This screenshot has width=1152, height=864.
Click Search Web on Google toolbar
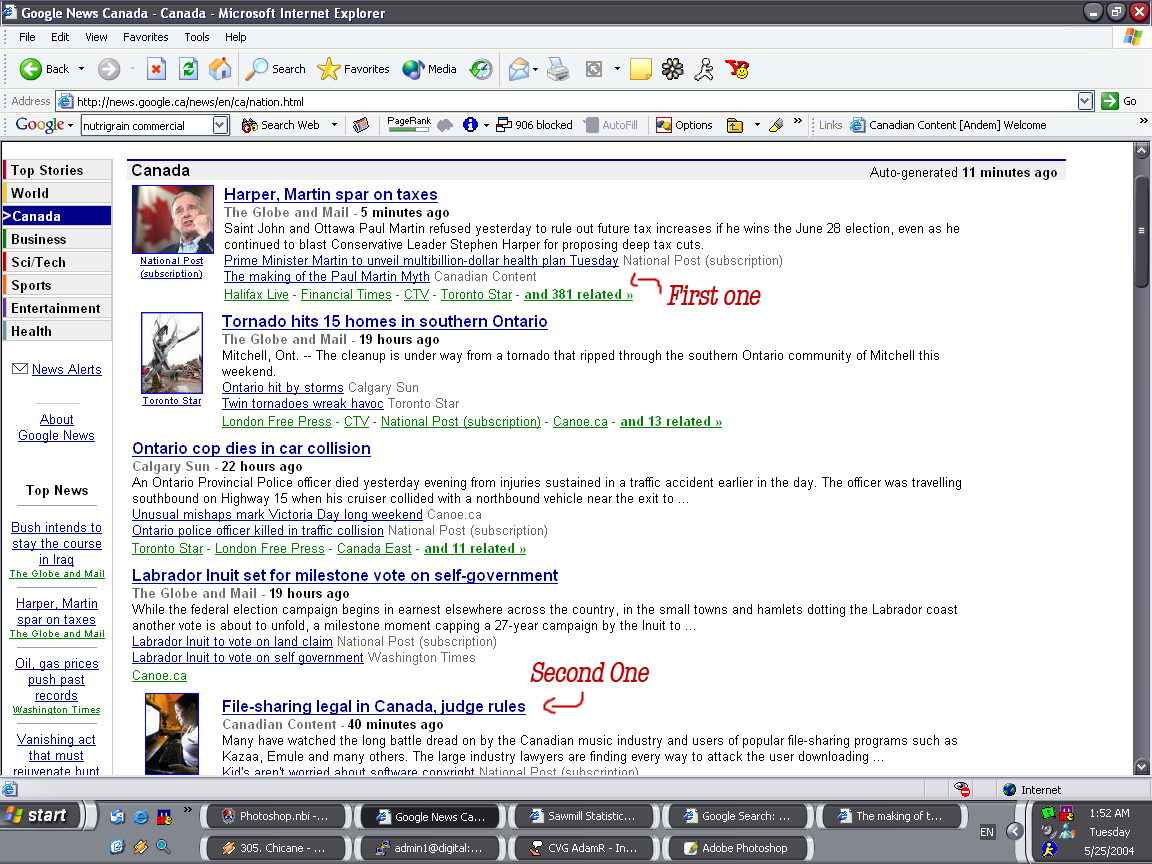pyautogui.click(x=281, y=126)
